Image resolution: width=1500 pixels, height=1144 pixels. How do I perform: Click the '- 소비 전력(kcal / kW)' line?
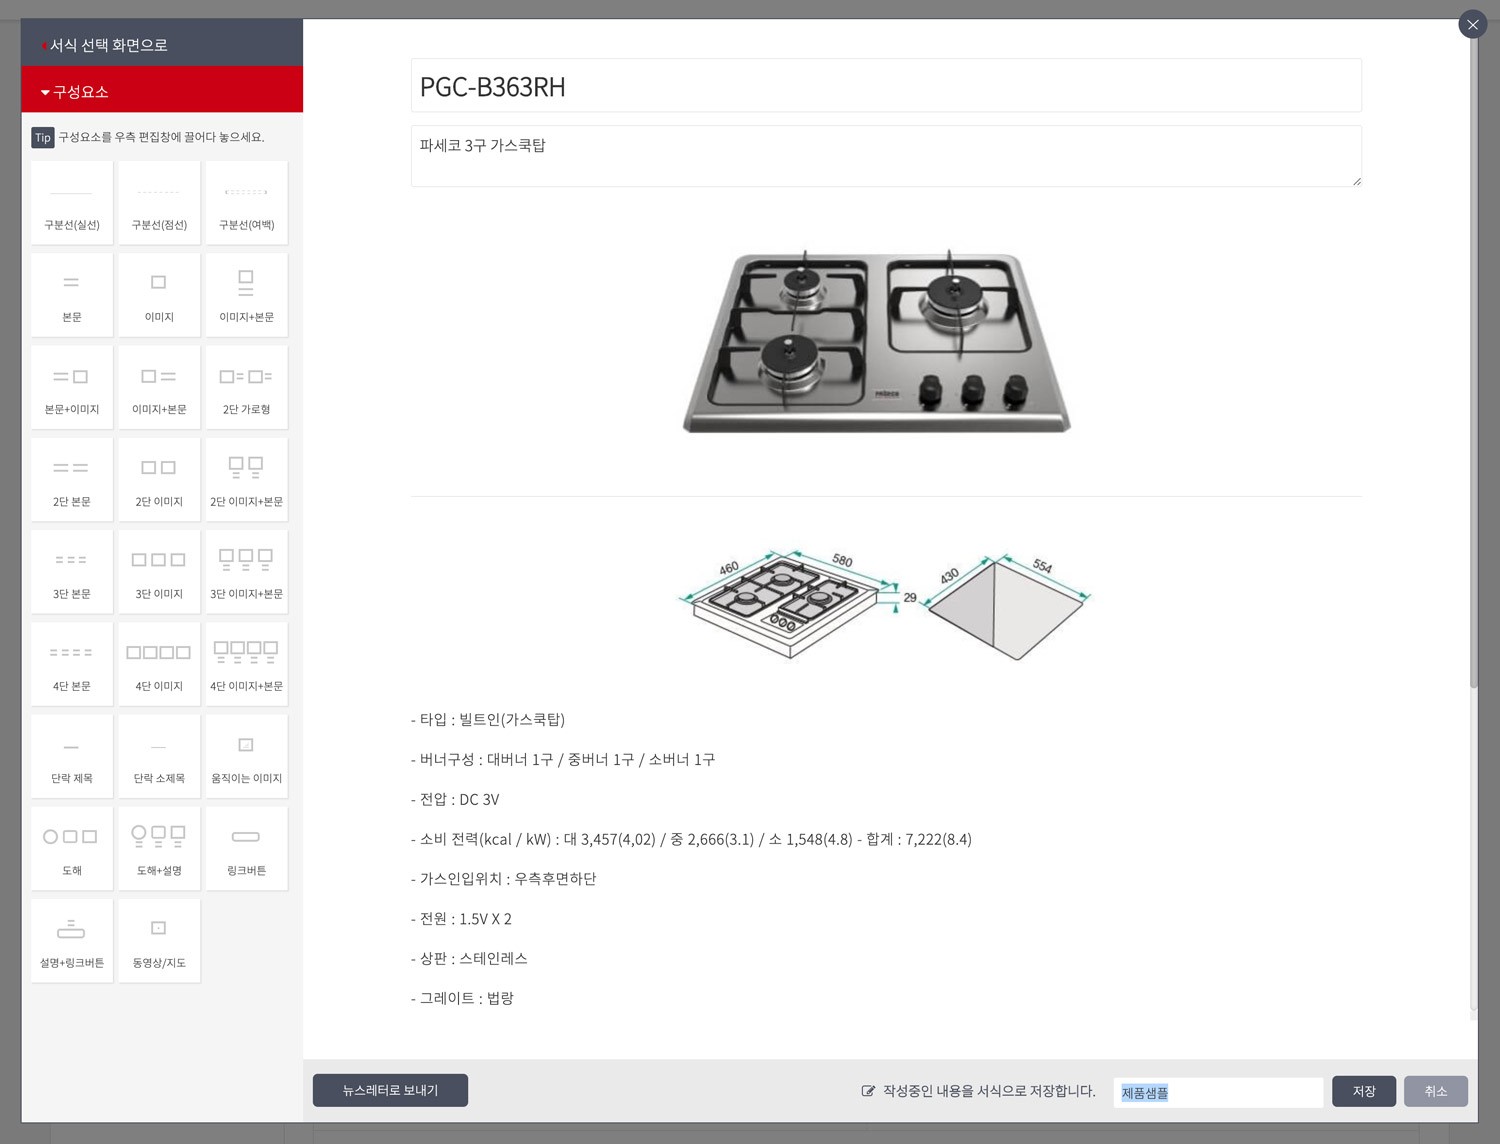click(691, 839)
